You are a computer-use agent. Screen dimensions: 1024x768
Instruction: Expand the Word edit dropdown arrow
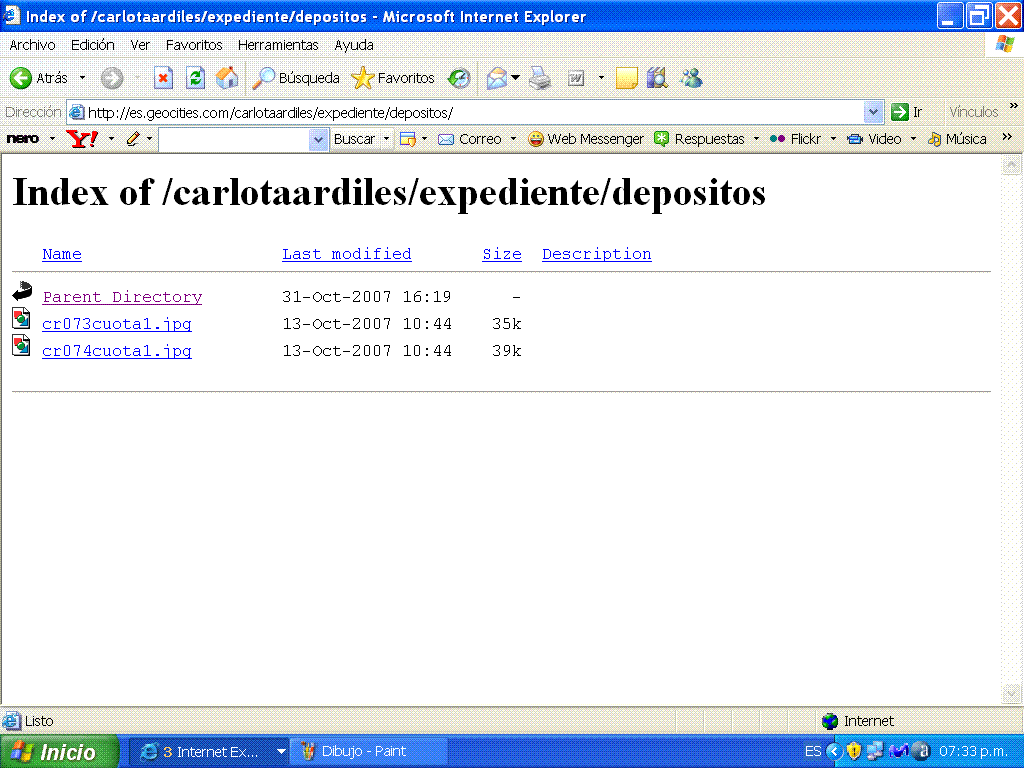click(x=601, y=78)
